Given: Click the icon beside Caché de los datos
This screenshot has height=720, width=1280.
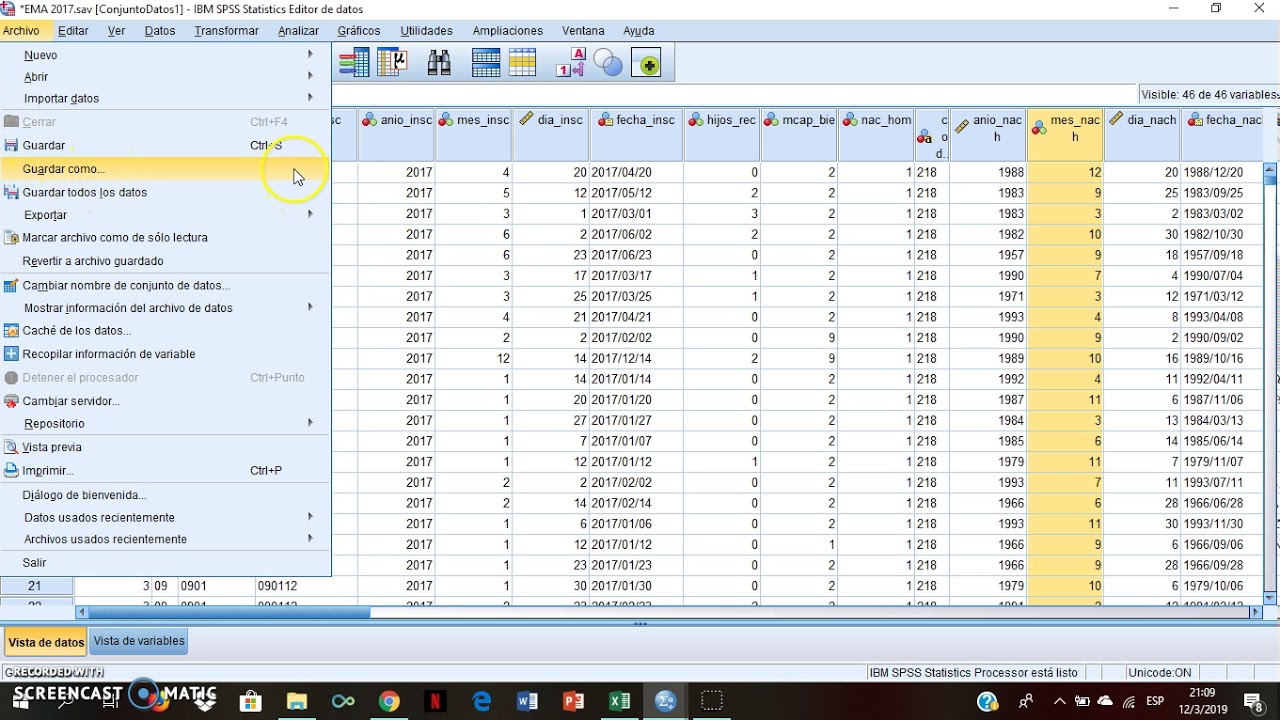Looking at the screenshot, I should (x=12, y=331).
